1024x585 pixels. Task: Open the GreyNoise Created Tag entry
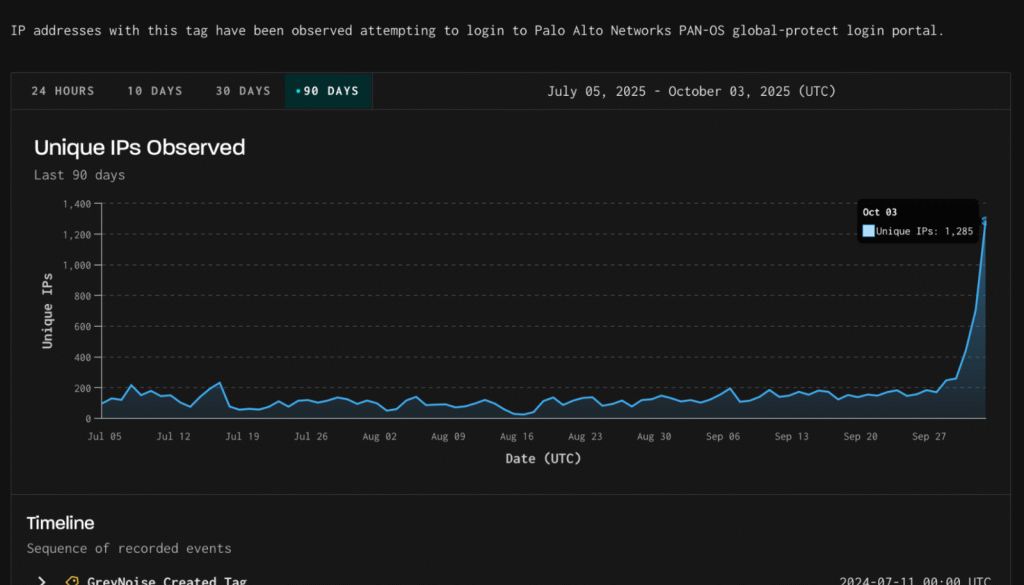click(166, 581)
